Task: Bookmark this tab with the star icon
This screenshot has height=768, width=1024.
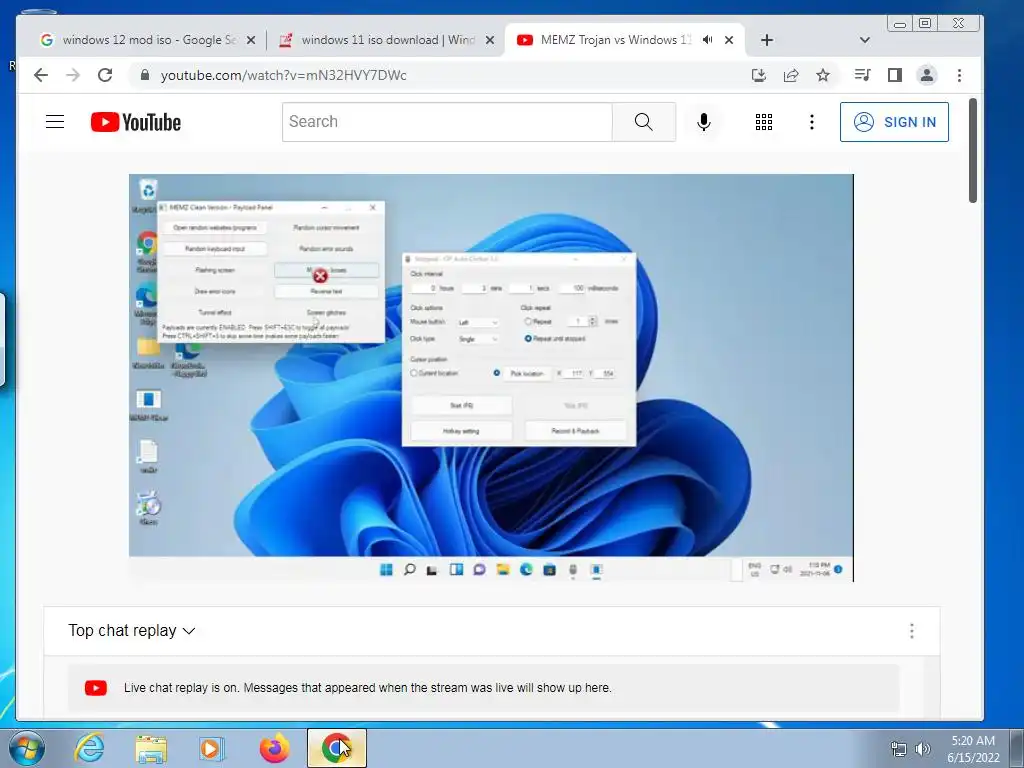Action: (823, 75)
